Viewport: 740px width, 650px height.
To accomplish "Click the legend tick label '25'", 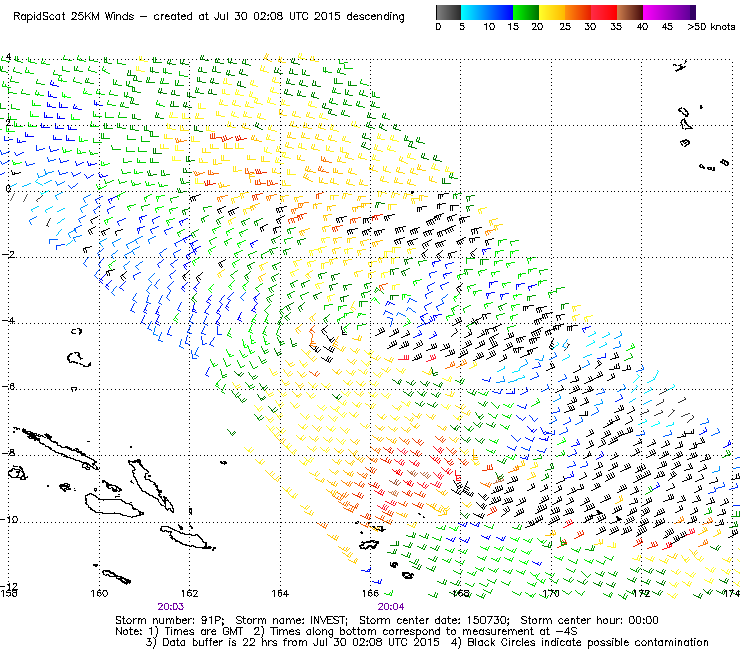I will point(565,27).
